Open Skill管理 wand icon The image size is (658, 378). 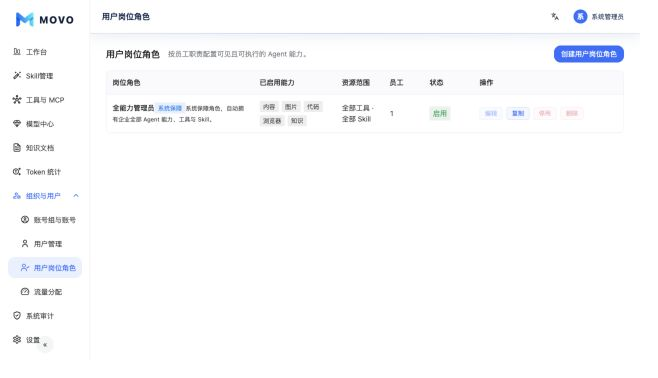coord(17,76)
